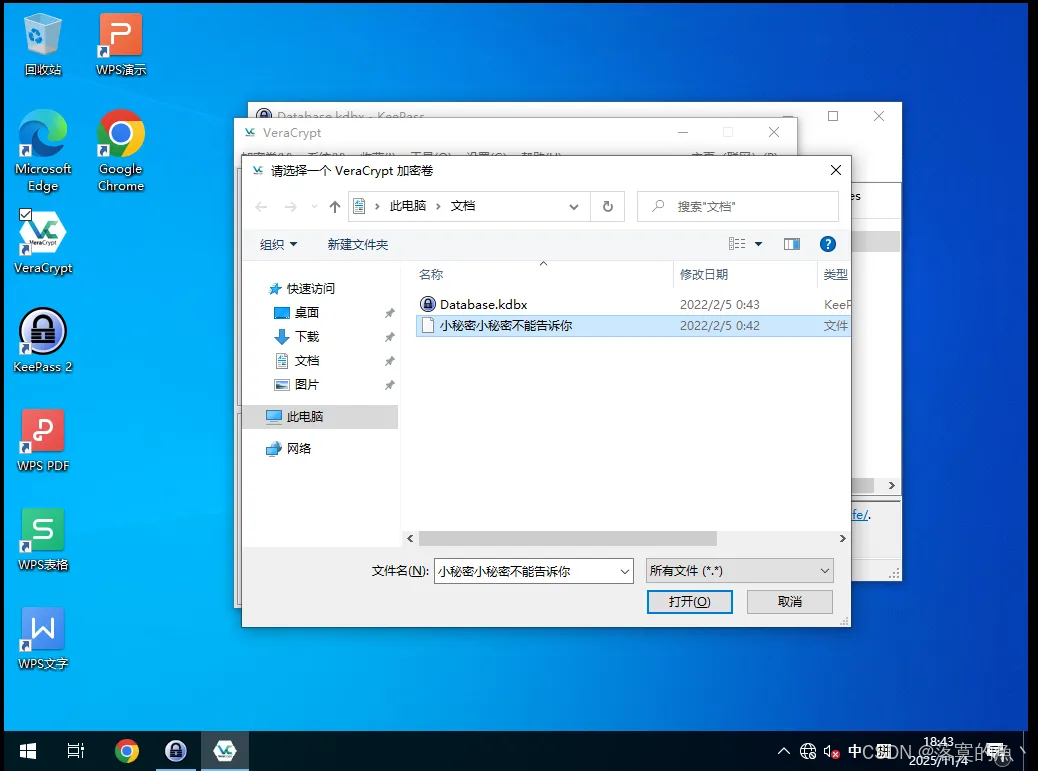Create a folder with 新建文件夹
Screen dimensions: 1038x771
[x=357, y=243]
